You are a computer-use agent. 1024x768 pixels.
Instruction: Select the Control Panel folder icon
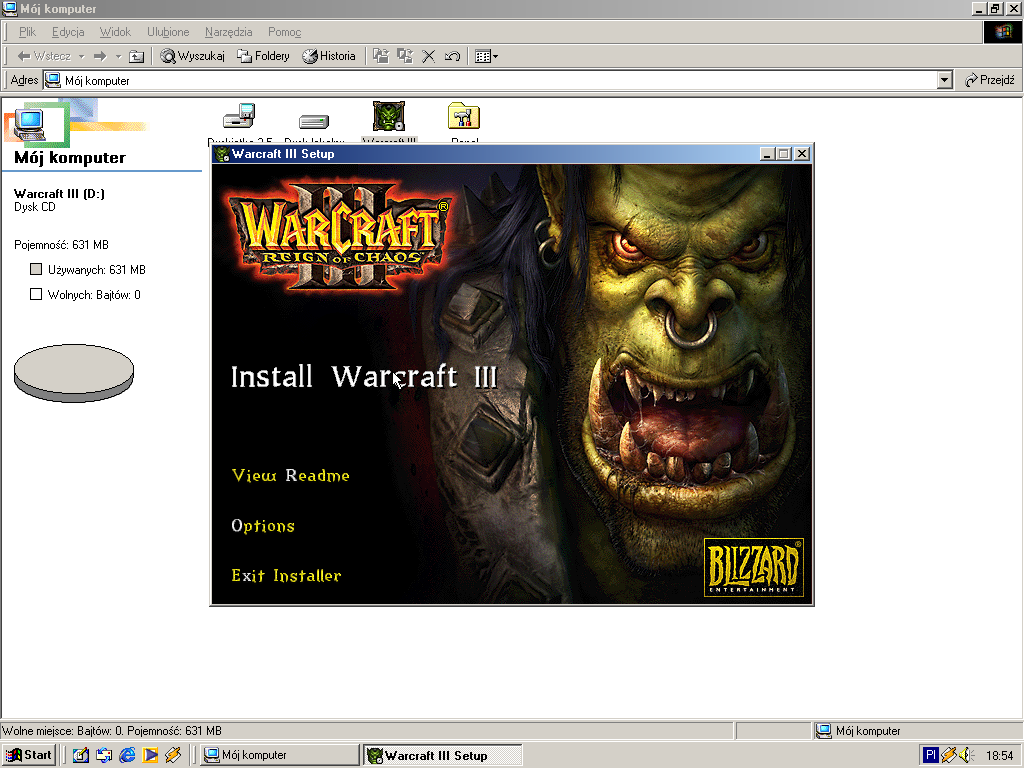click(x=464, y=116)
